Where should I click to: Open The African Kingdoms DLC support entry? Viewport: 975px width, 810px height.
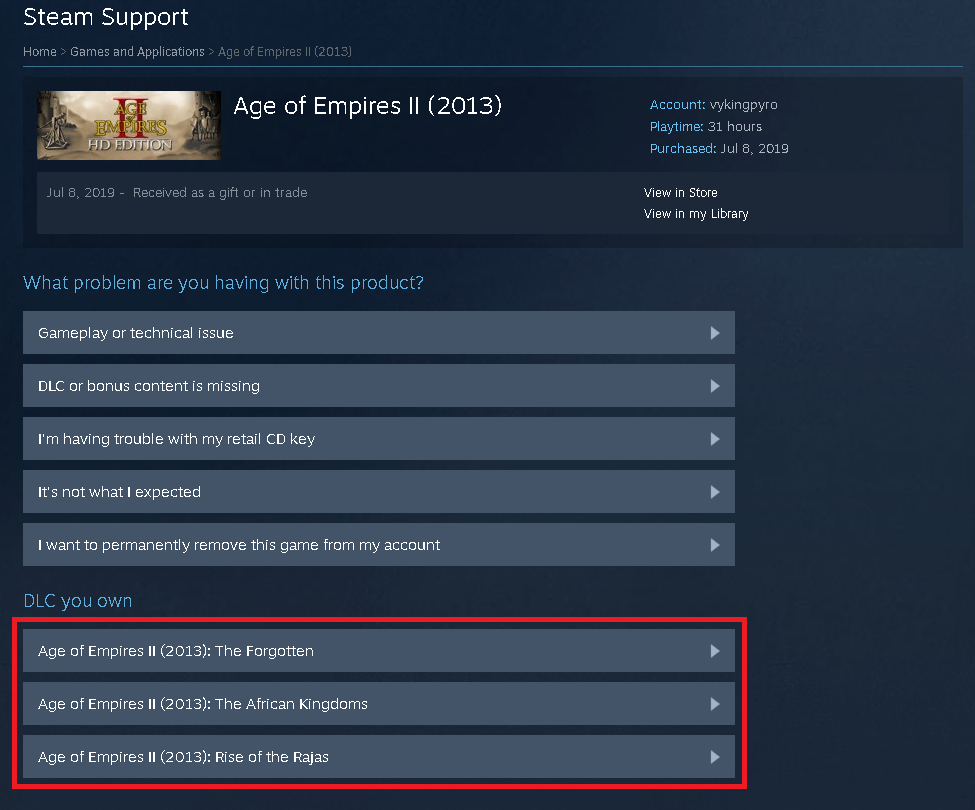point(379,704)
